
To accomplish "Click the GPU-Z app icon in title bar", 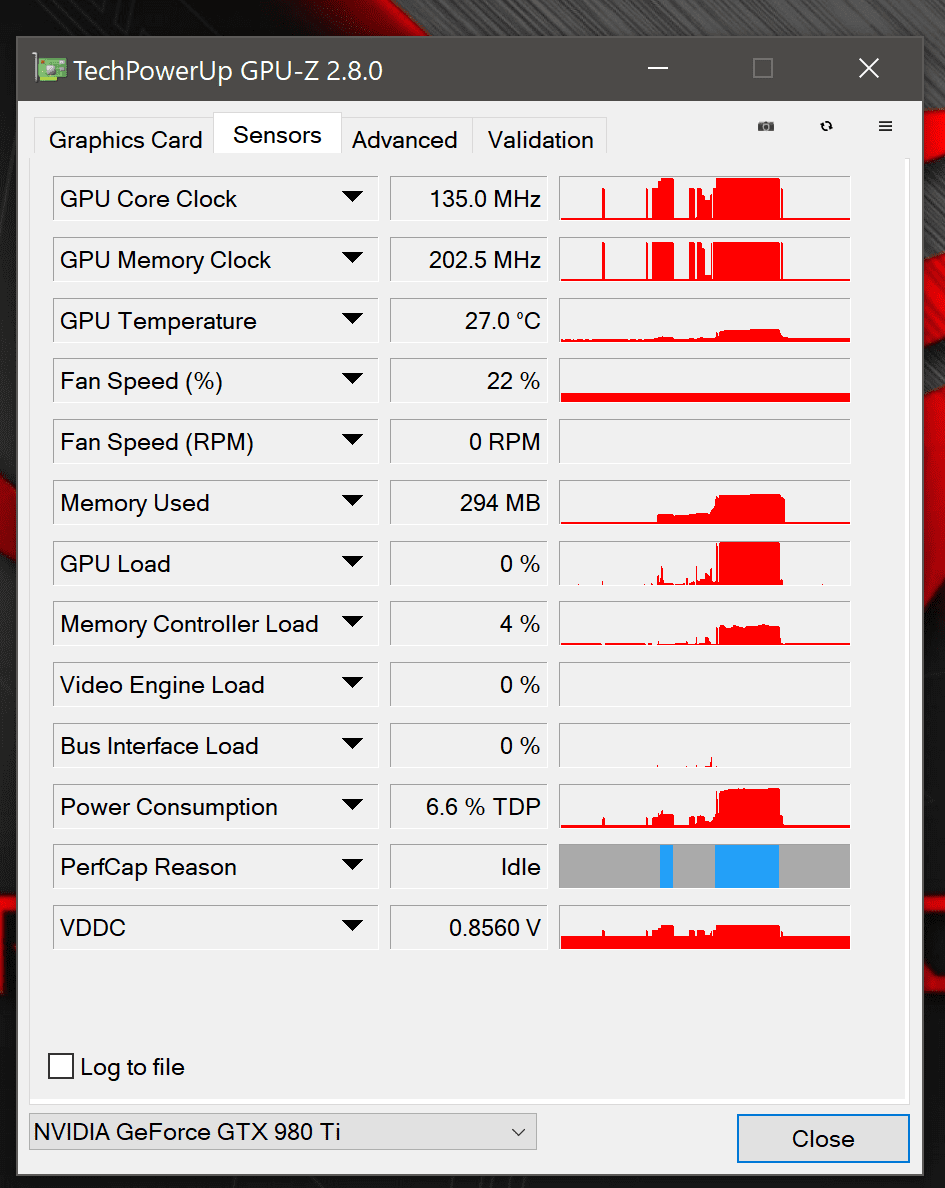I will [50, 69].
